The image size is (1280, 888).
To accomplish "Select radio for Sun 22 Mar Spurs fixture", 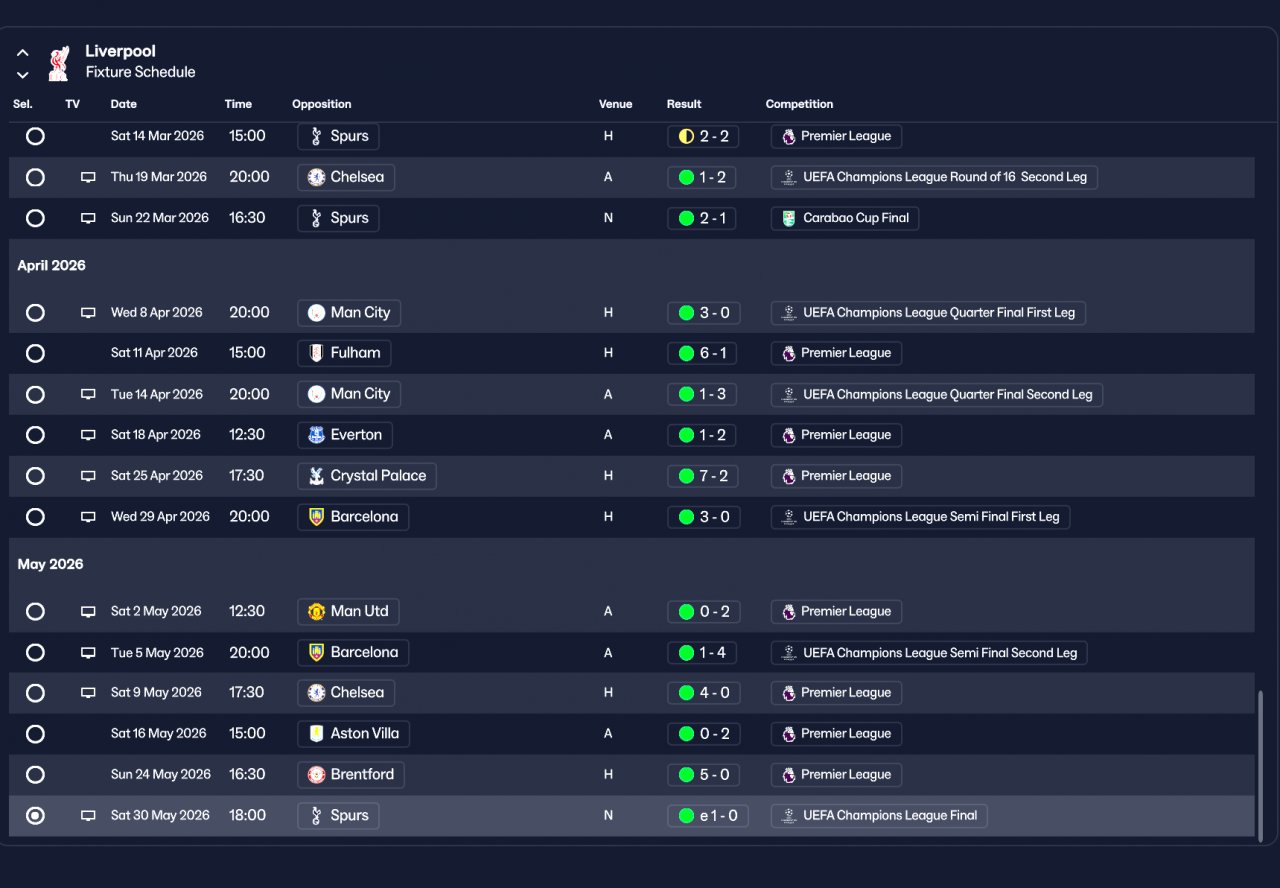I will (x=35, y=218).
